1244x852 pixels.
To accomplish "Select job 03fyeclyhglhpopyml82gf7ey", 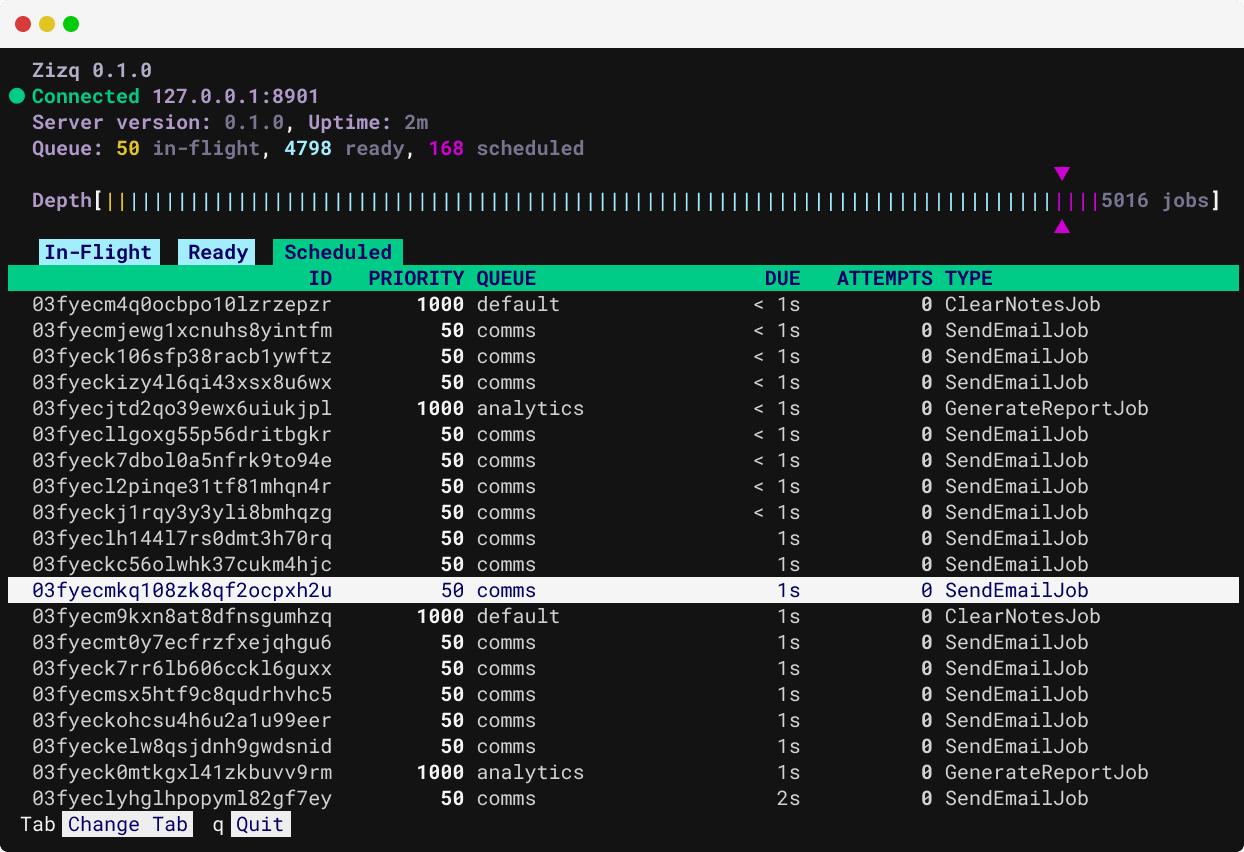I will [x=622, y=798].
